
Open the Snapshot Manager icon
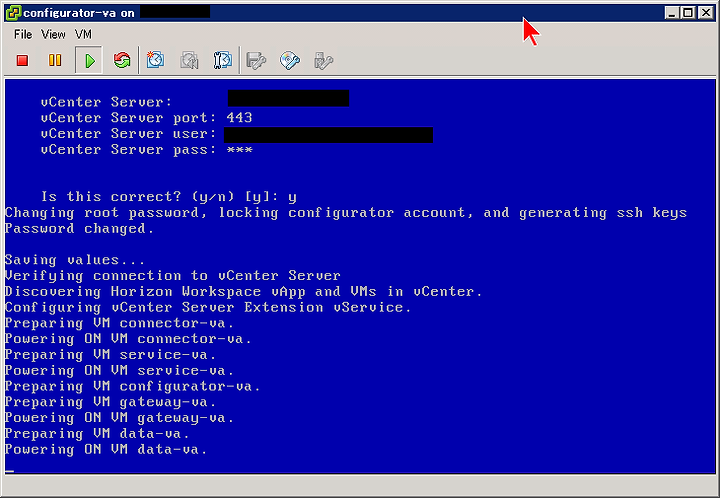223,60
